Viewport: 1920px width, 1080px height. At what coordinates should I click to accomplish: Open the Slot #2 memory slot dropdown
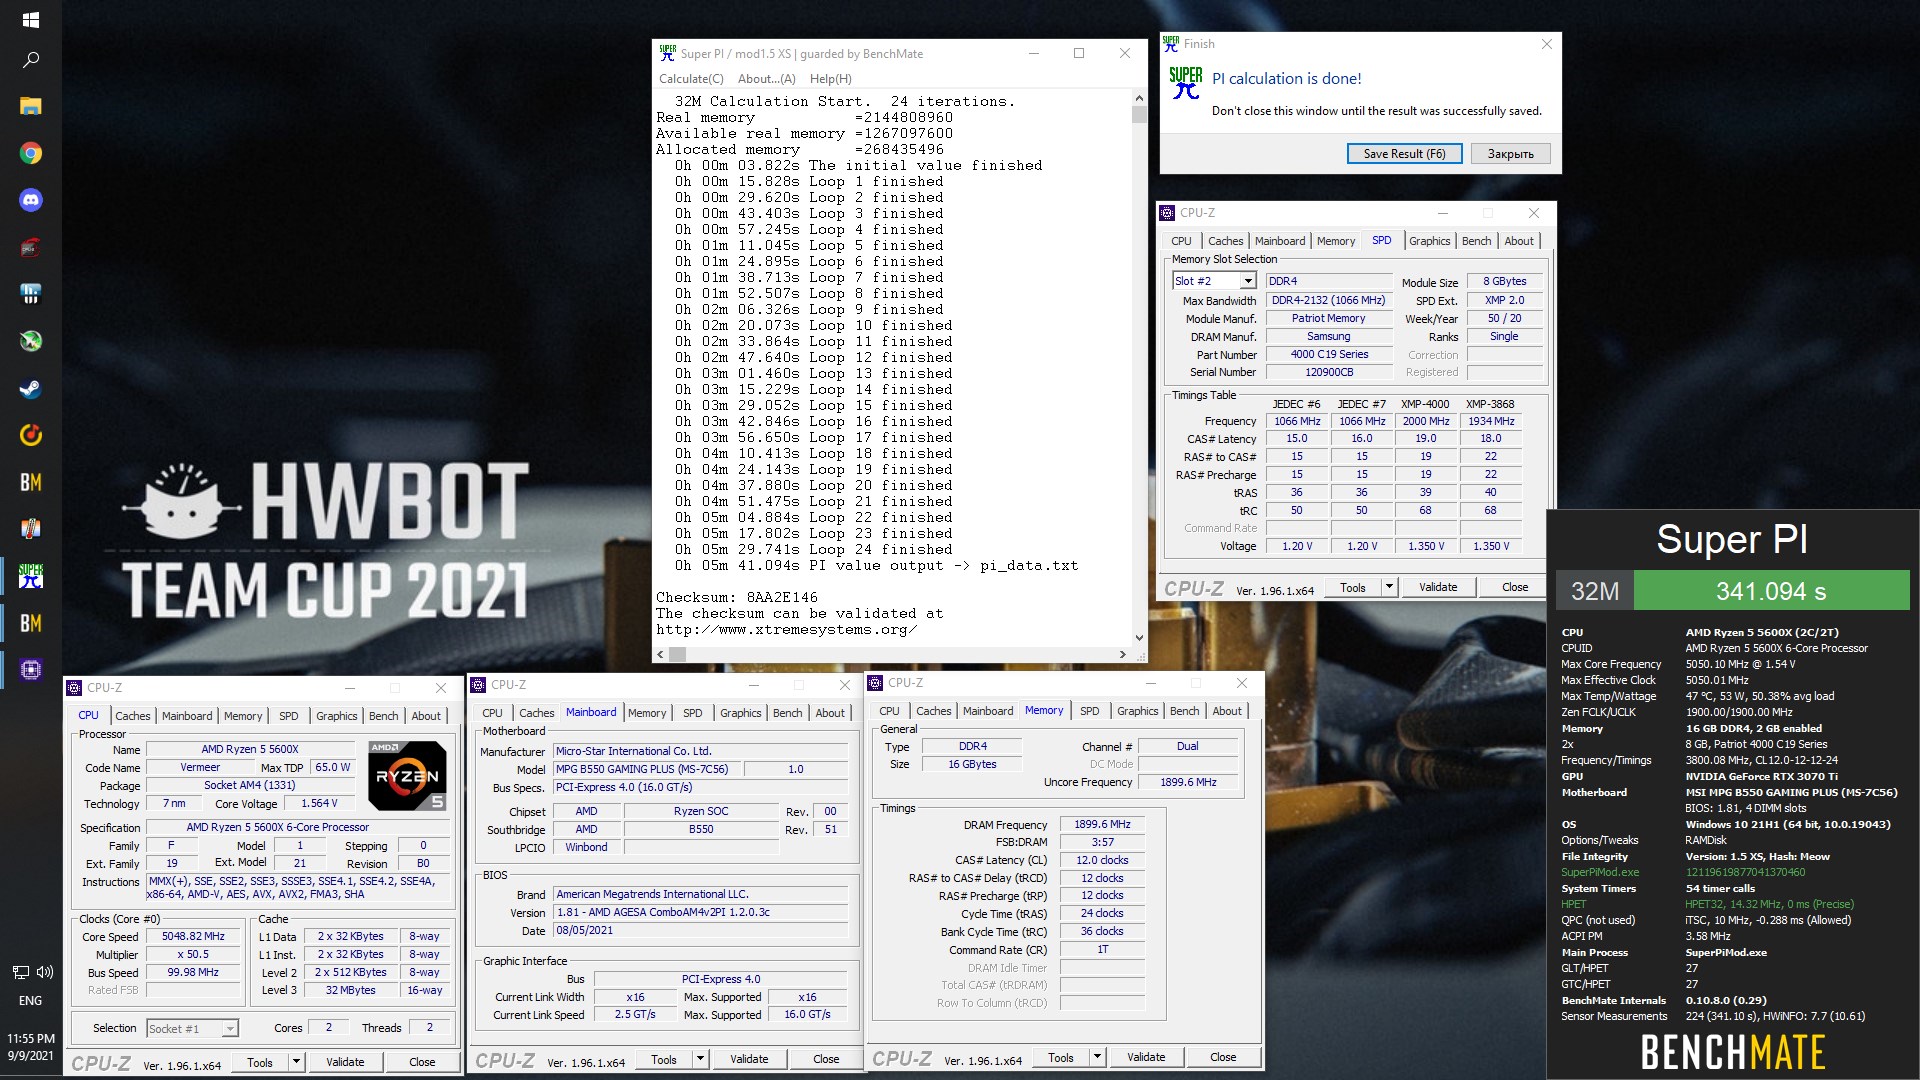pyautogui.click(x=1248, y=281)
